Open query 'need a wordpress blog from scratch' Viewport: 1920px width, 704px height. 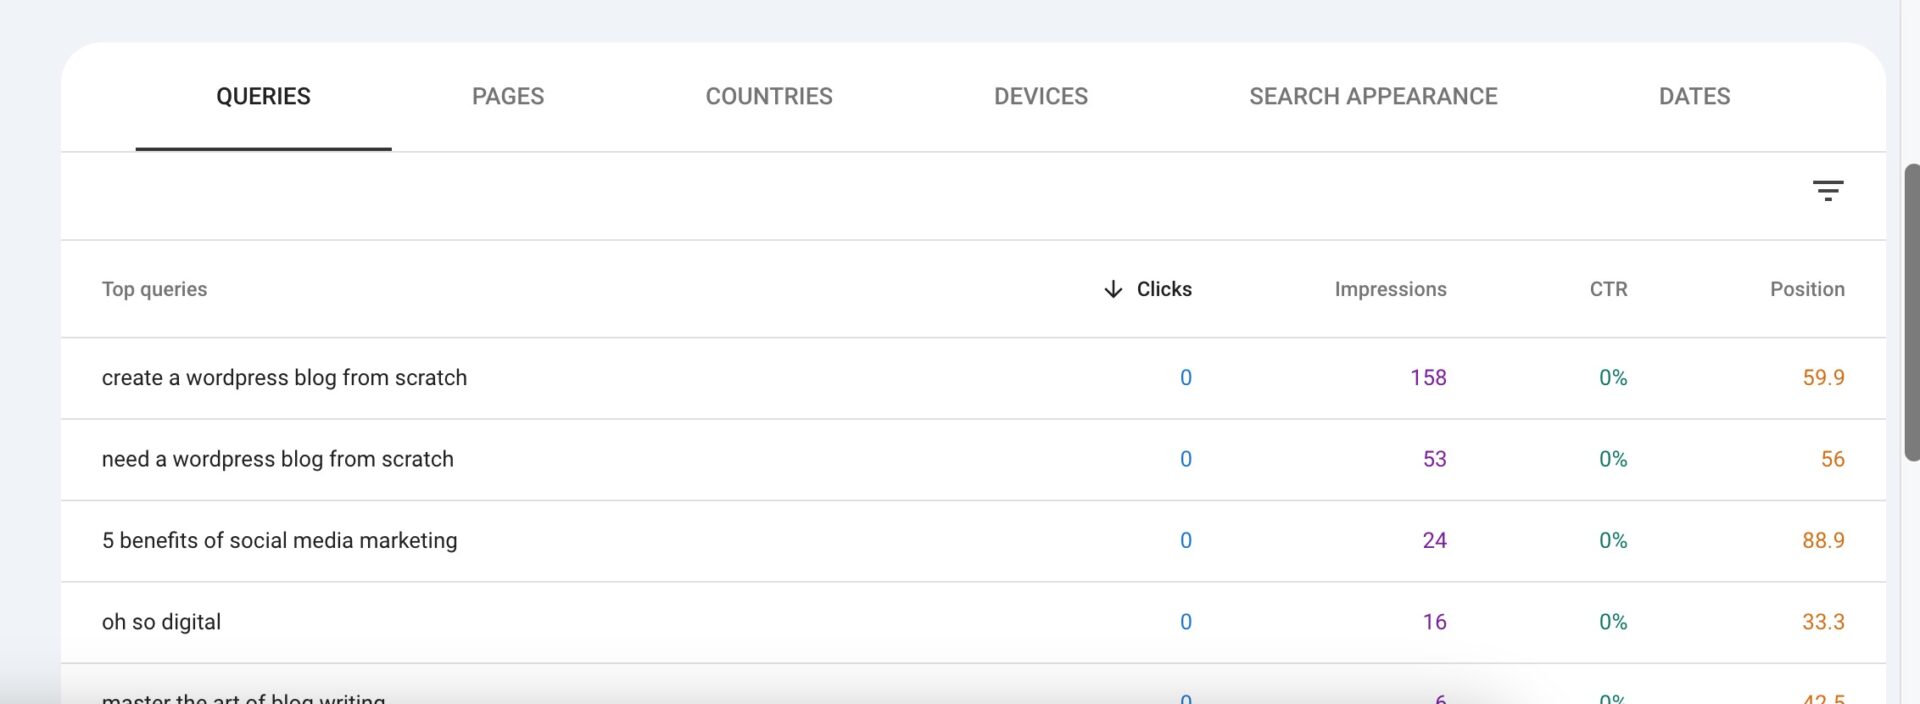click(277, 459)
